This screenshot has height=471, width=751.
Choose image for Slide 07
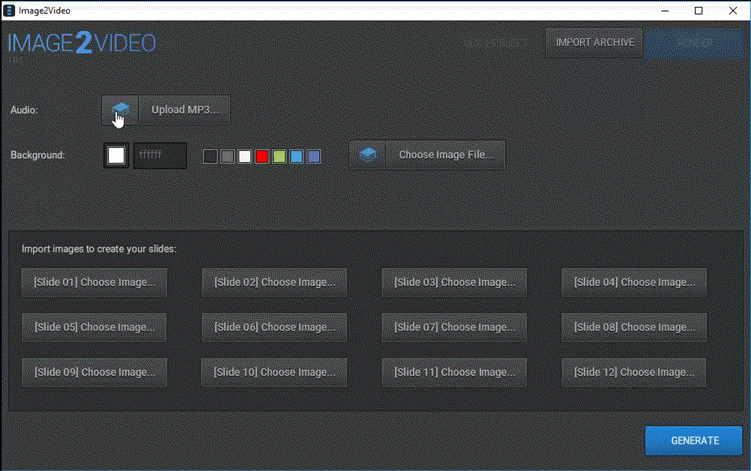[455, 327]
